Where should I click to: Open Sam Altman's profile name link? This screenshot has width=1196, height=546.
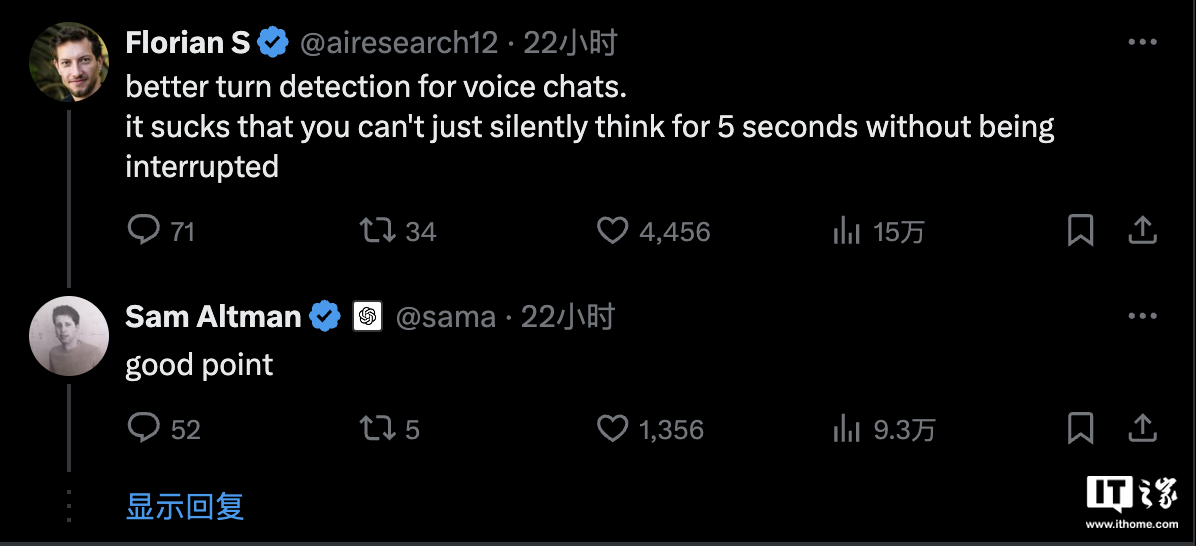point(213,317)
